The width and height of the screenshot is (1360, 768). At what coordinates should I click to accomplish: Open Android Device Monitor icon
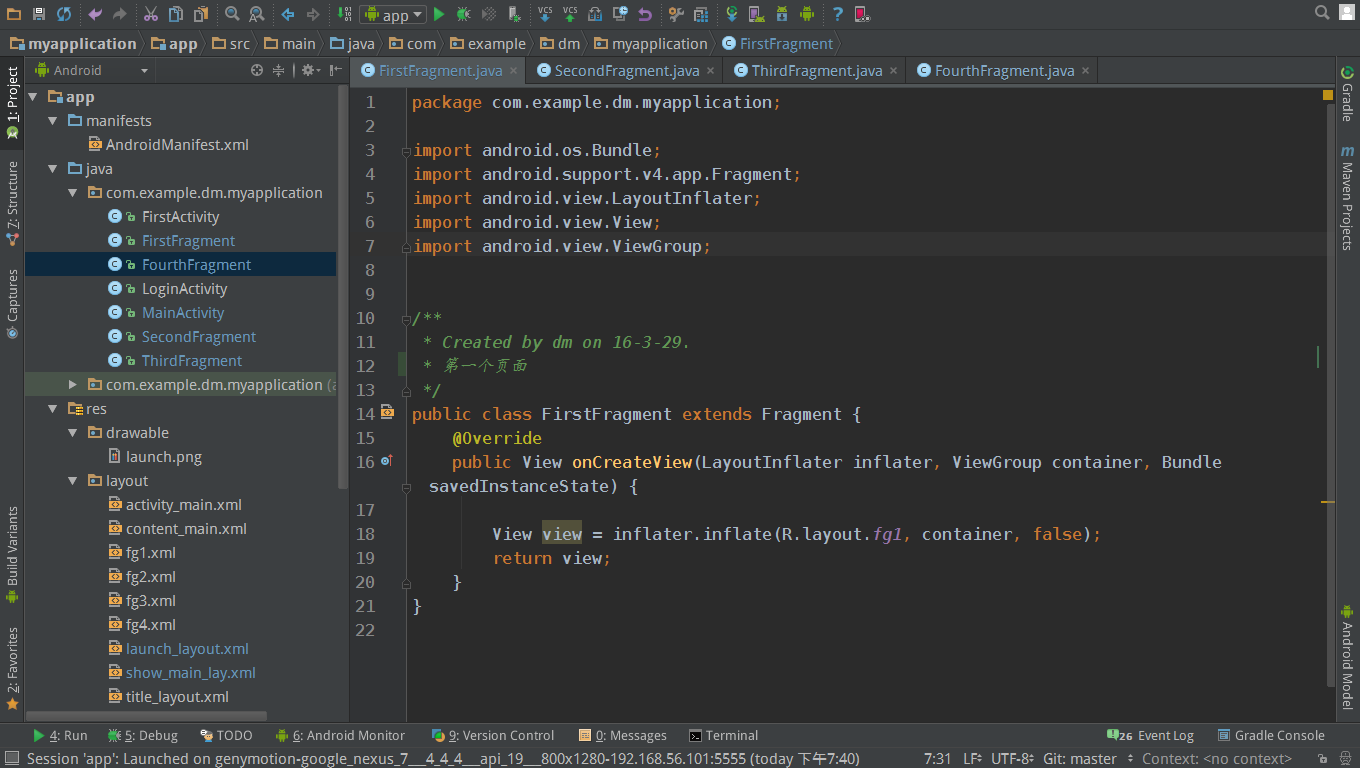[807, 14]
